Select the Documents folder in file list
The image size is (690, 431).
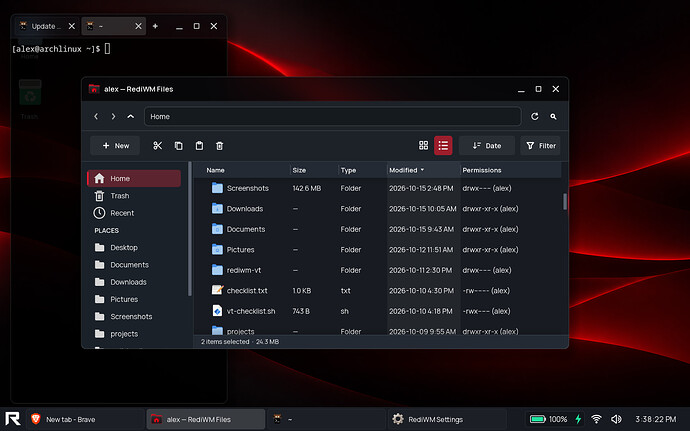point(378,229)
